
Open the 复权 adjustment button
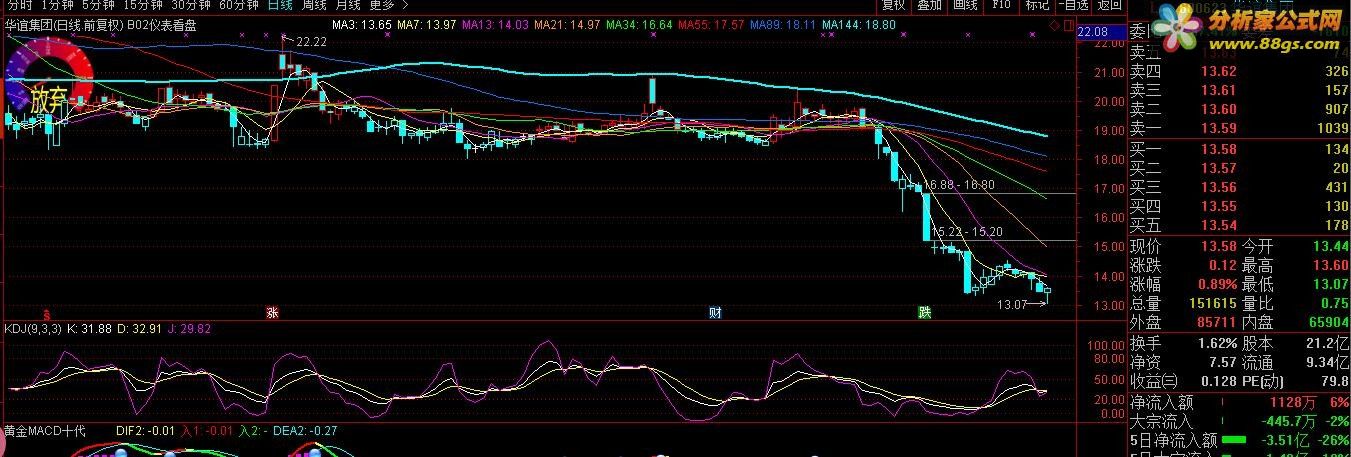893,5
